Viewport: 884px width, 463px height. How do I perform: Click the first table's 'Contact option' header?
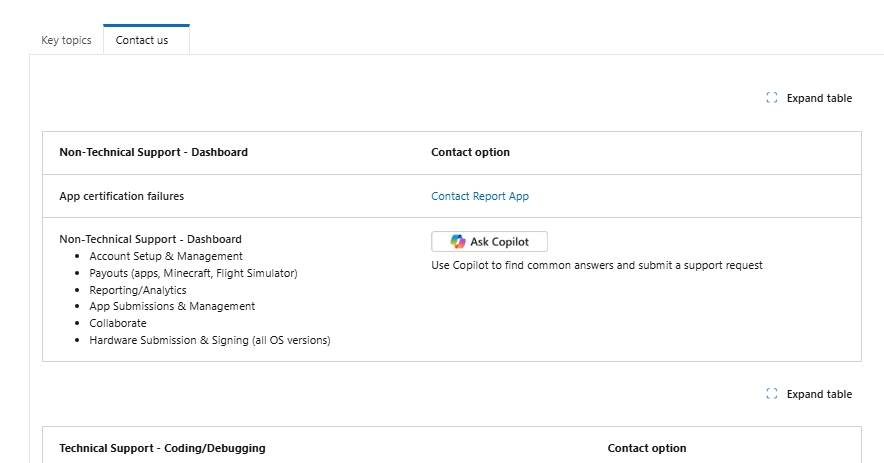coord(470,152)
